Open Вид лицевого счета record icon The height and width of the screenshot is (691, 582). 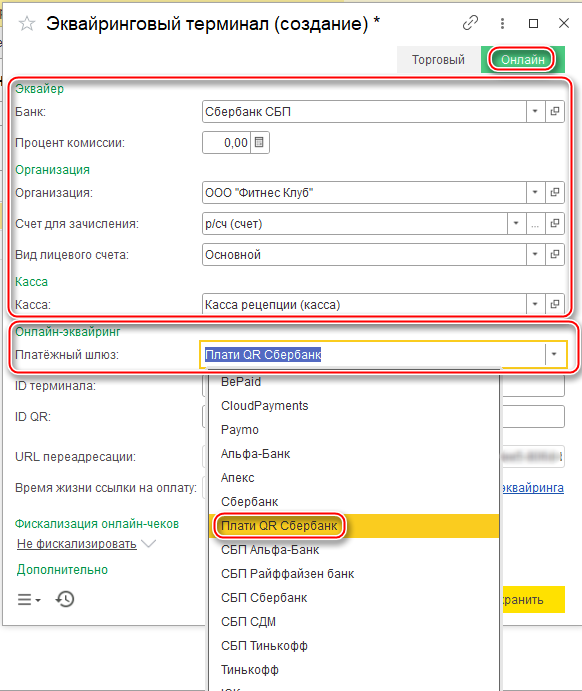click(x=555, y=254)
